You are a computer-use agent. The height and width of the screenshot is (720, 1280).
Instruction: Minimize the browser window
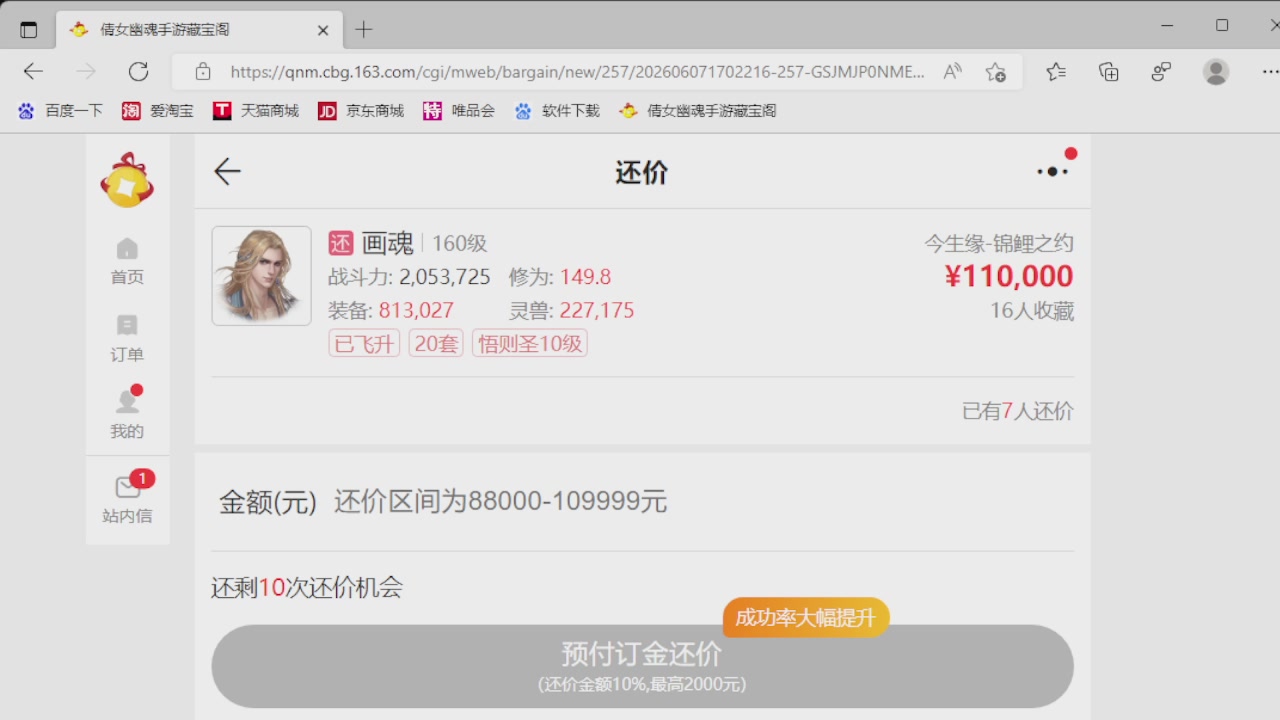[1167, 26]
